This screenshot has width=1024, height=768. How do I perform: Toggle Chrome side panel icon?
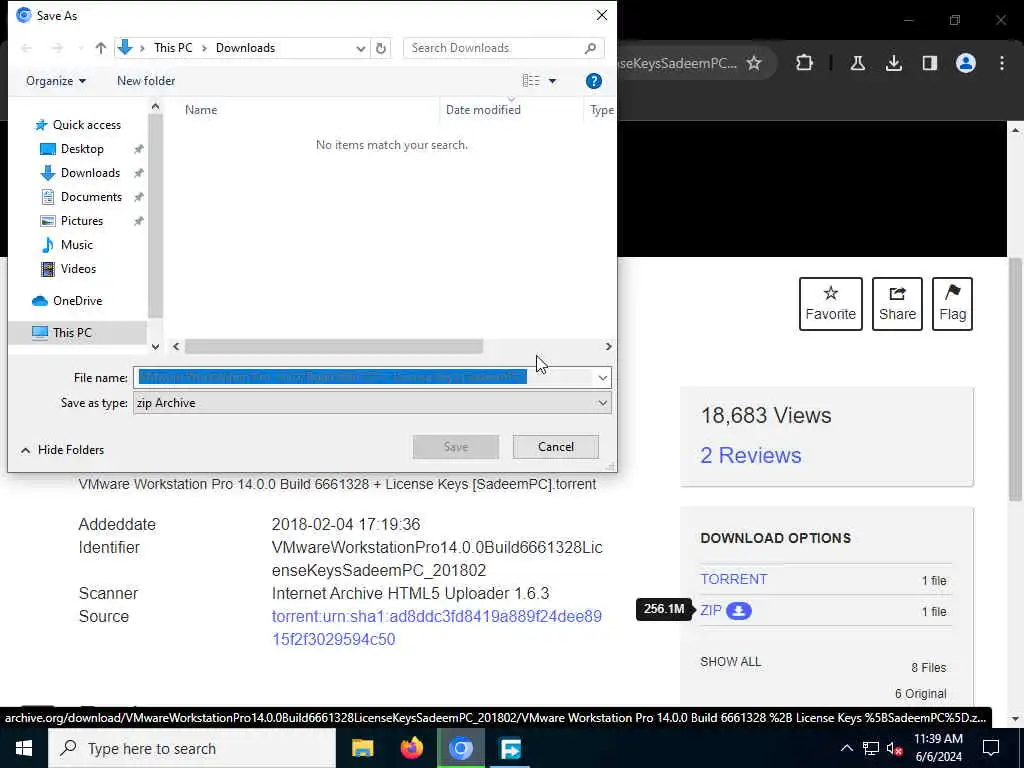pyautogui.click(x=929, y=63)
